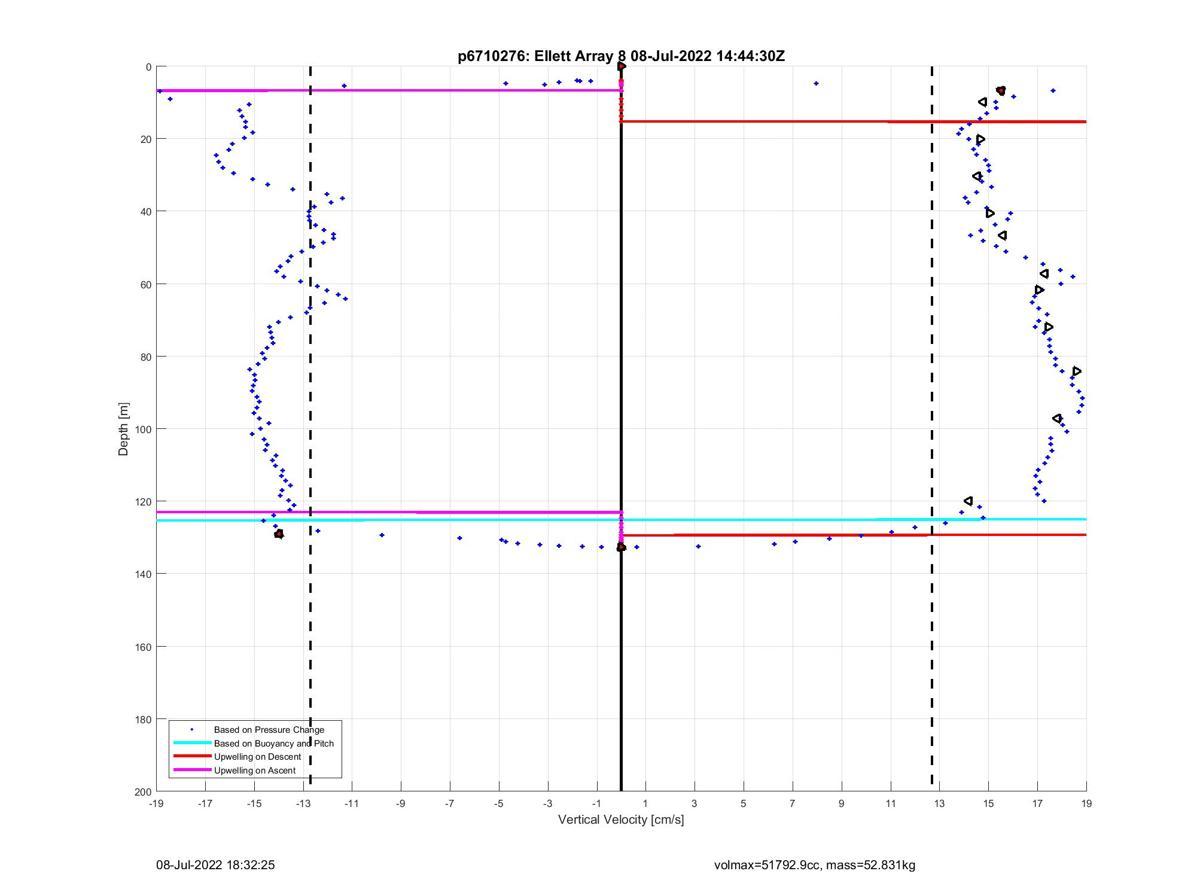1200x889 pixels.
Task: Click x-axis tick label "-7"
Action: 450,803
